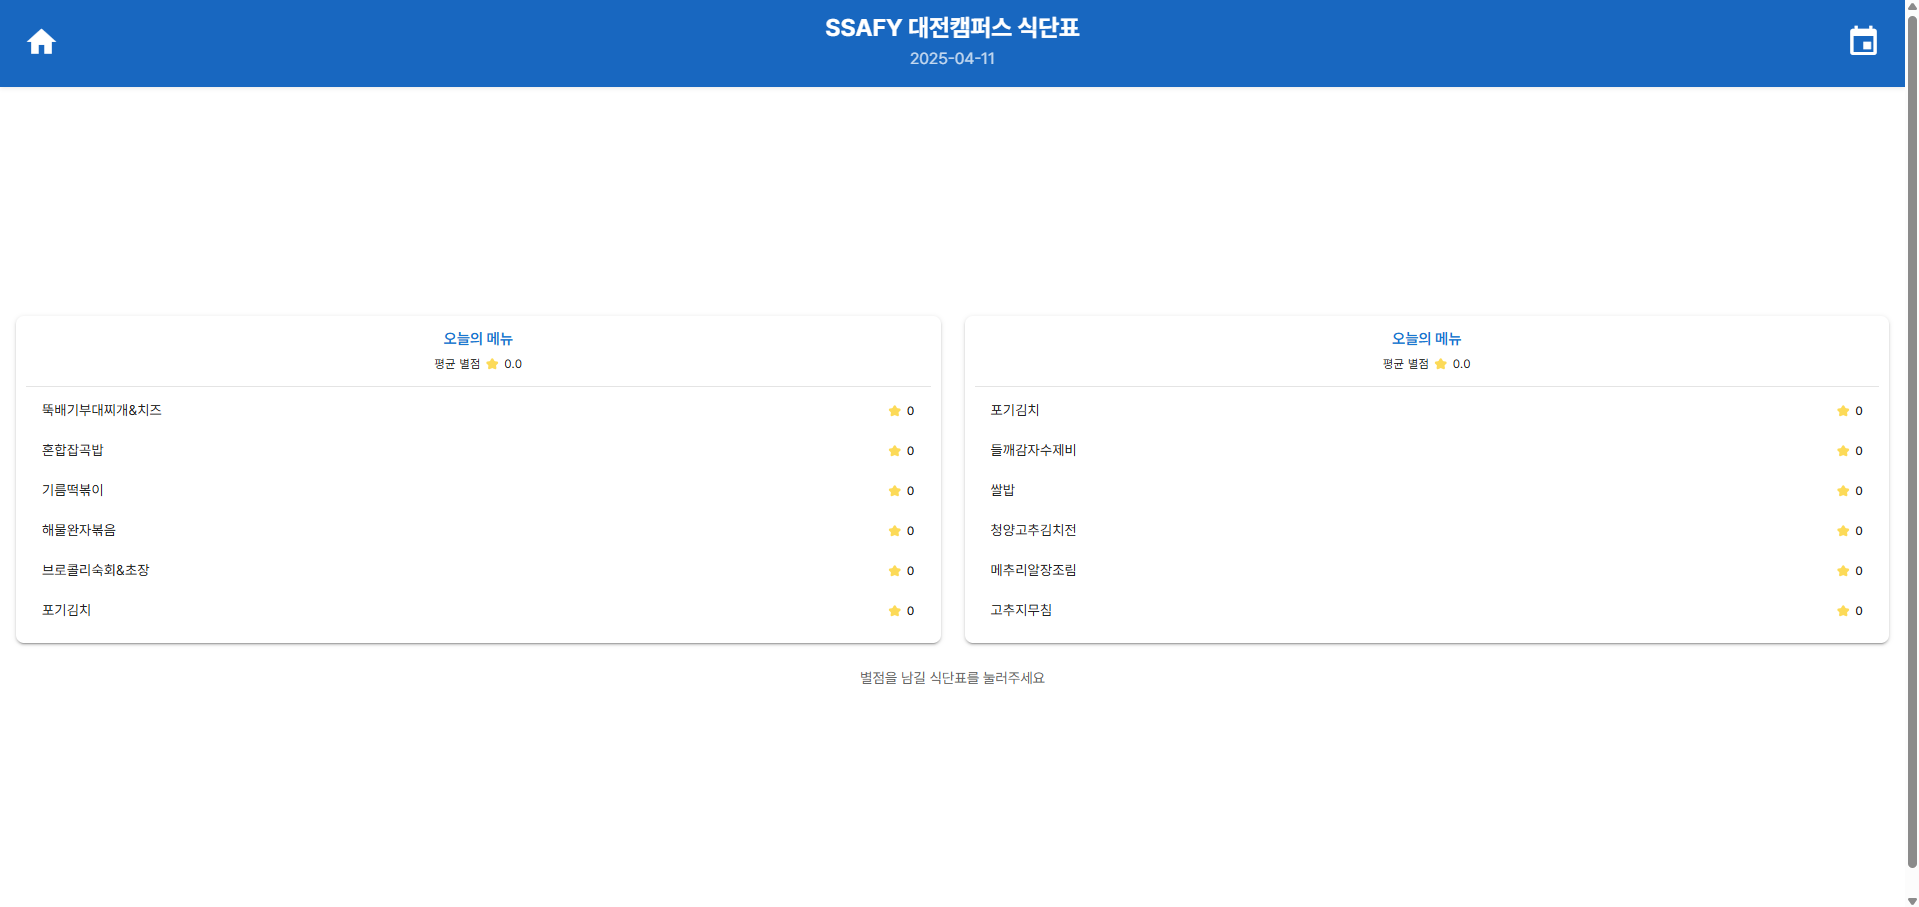Click the star icon next to 고추지무침
The height and width of the screenshot is (907, 1919).
point(1843,611)
